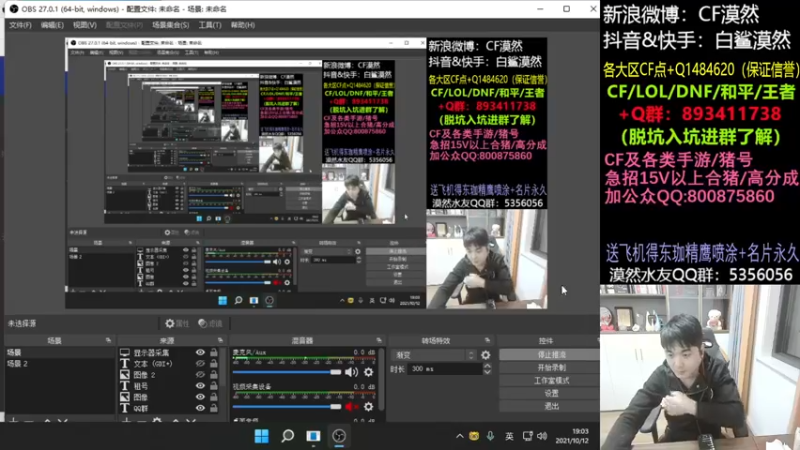Hide the 显示器采集 source
The image size is (800, 450).
pyautogui.click(x=200, y=353)
